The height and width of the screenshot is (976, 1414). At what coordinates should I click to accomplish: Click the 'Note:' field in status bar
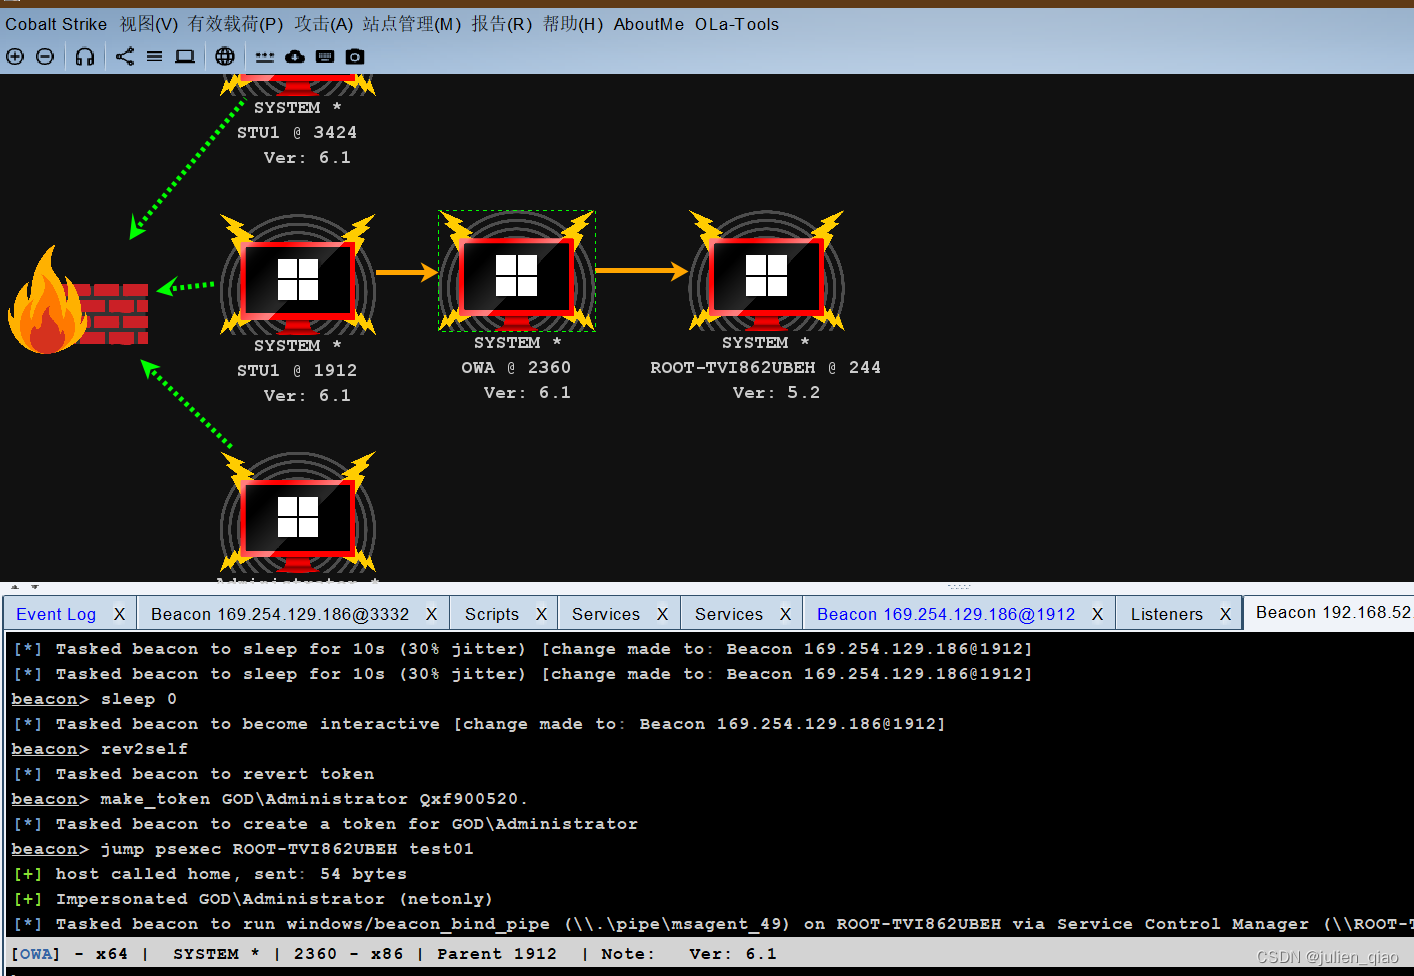pyautogui.click(x=628, y=954)
